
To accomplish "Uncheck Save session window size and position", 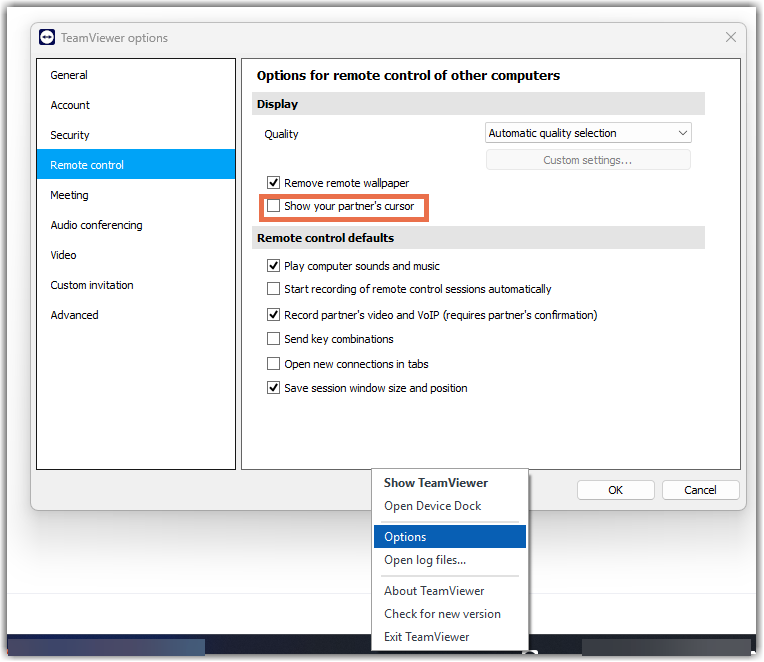I will pyautogui.click(x=273, y=388).
